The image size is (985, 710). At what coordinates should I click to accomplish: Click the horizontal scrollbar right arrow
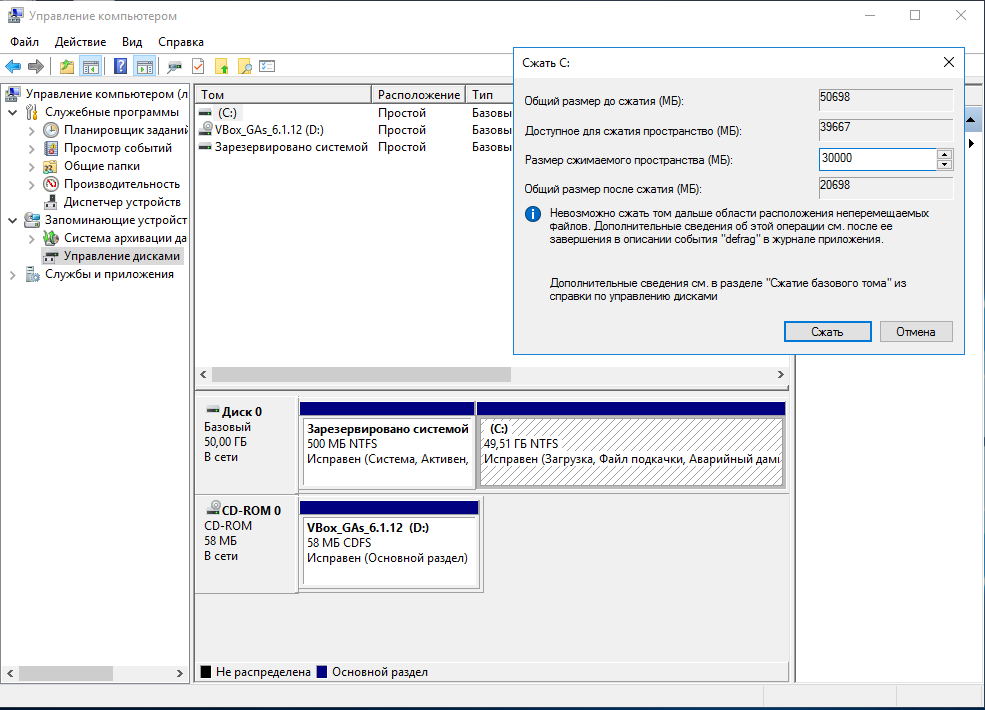click(x=781, y=374)
